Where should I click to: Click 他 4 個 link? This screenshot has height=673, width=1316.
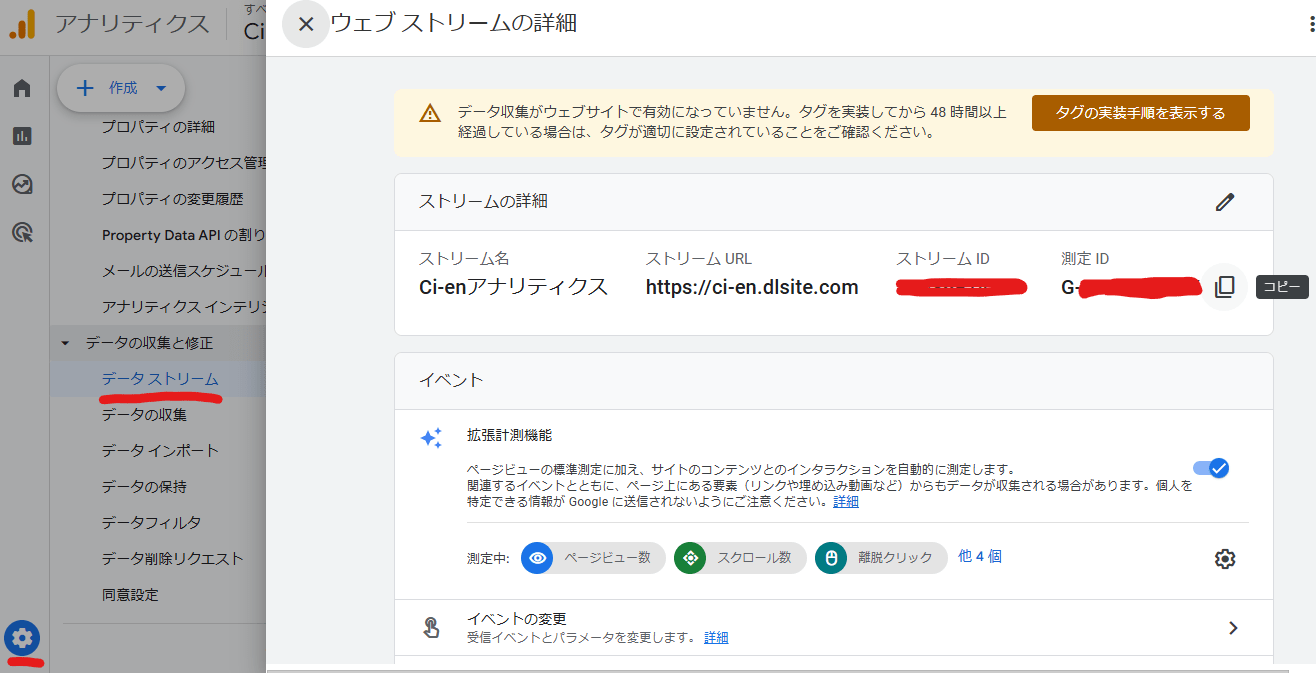(x=979, y=556)
